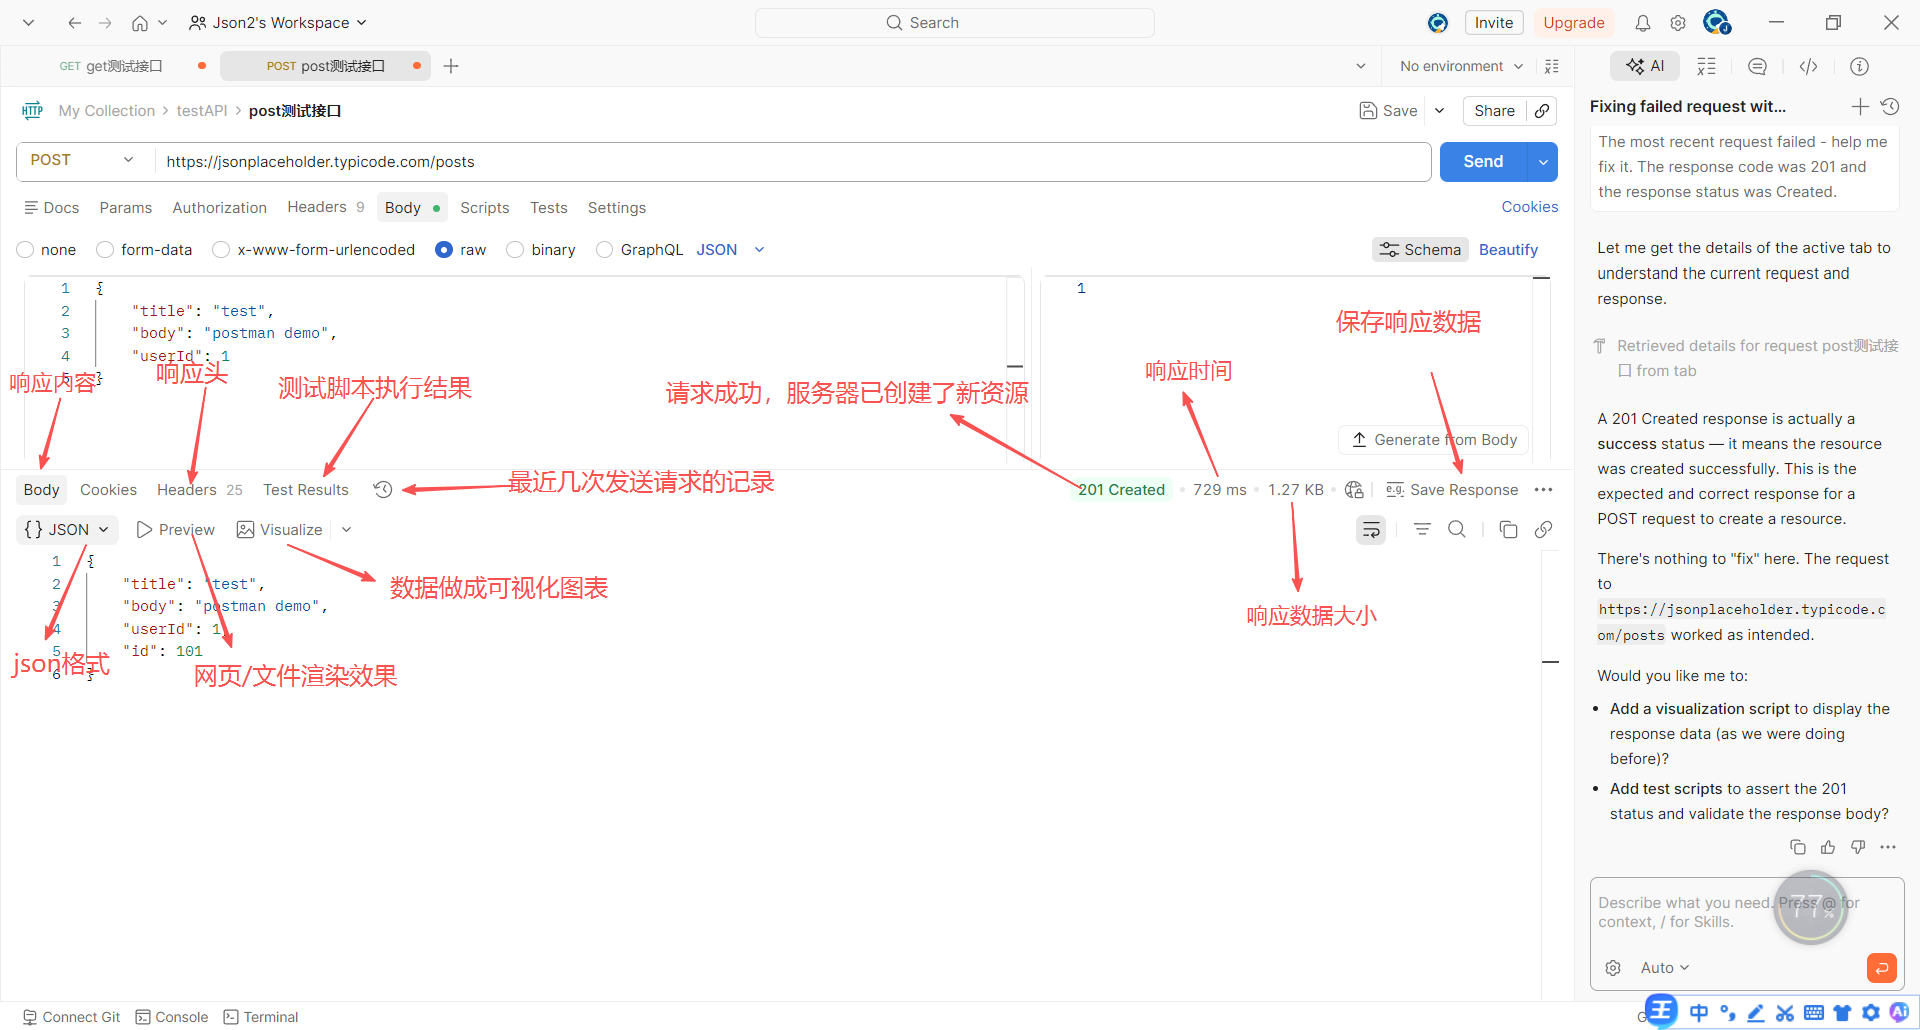This screenshot has width=1920, height=1030.
Task: Click the AI prompt text box
Action: click(1746, 913)
